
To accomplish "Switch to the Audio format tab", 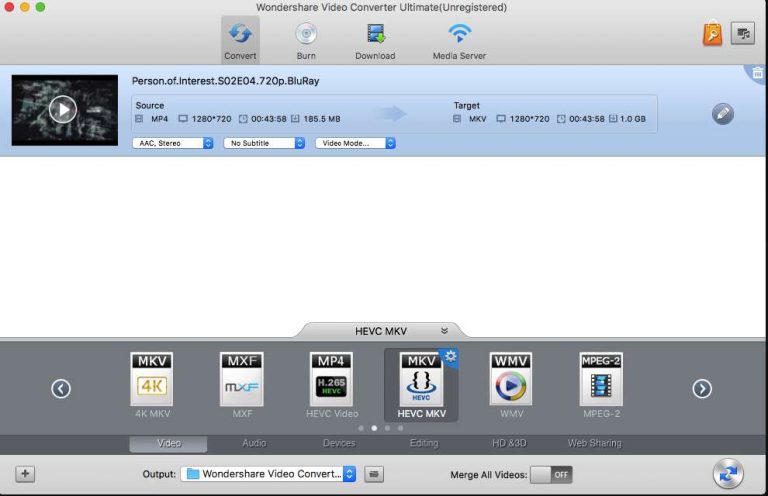I will coord(254,443).
